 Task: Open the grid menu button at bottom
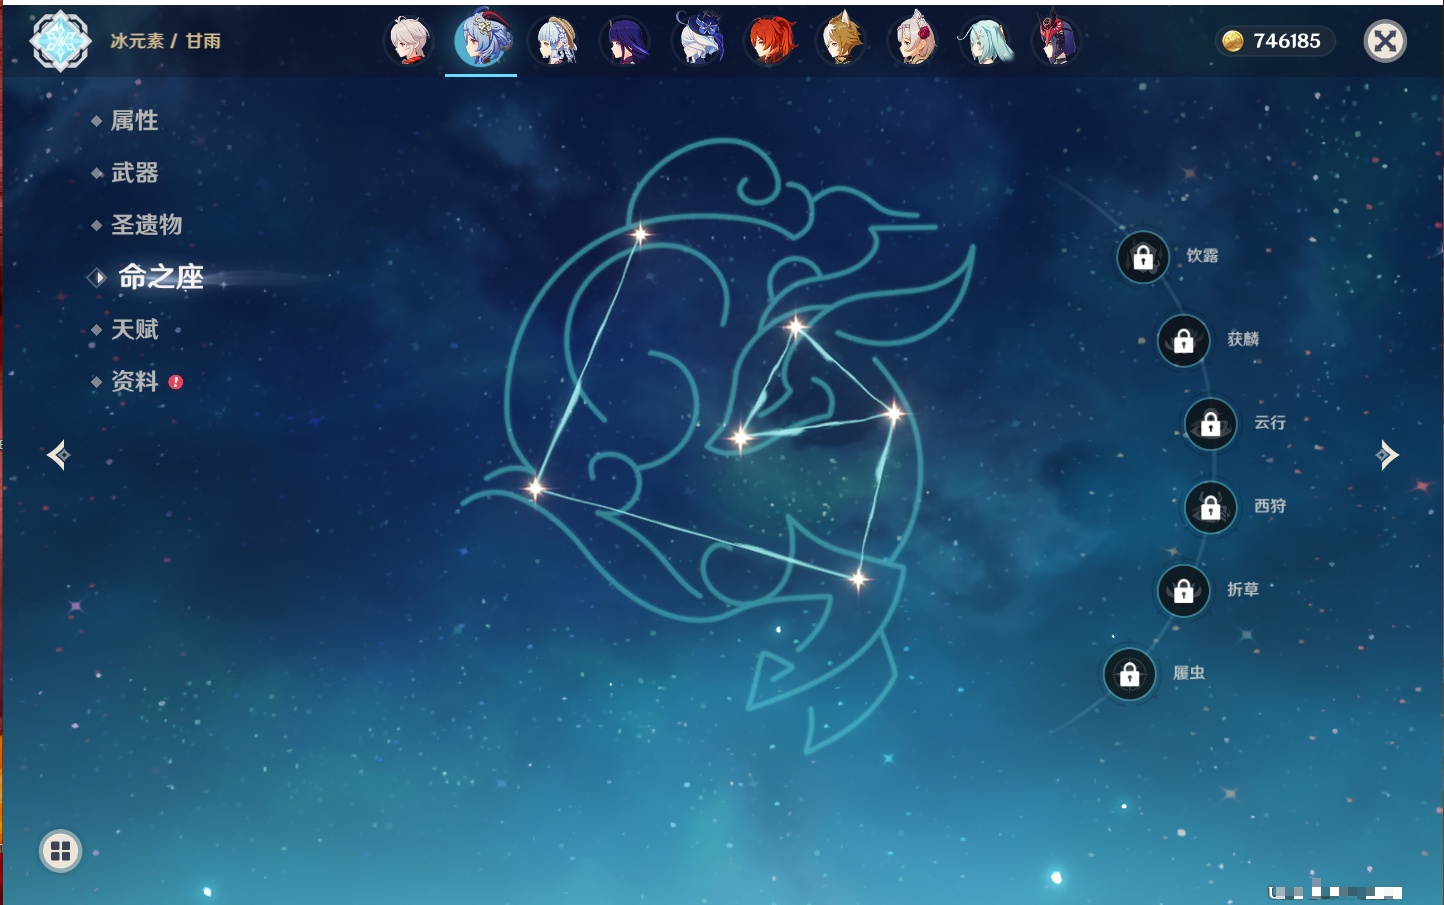click(x=60, y=851)
